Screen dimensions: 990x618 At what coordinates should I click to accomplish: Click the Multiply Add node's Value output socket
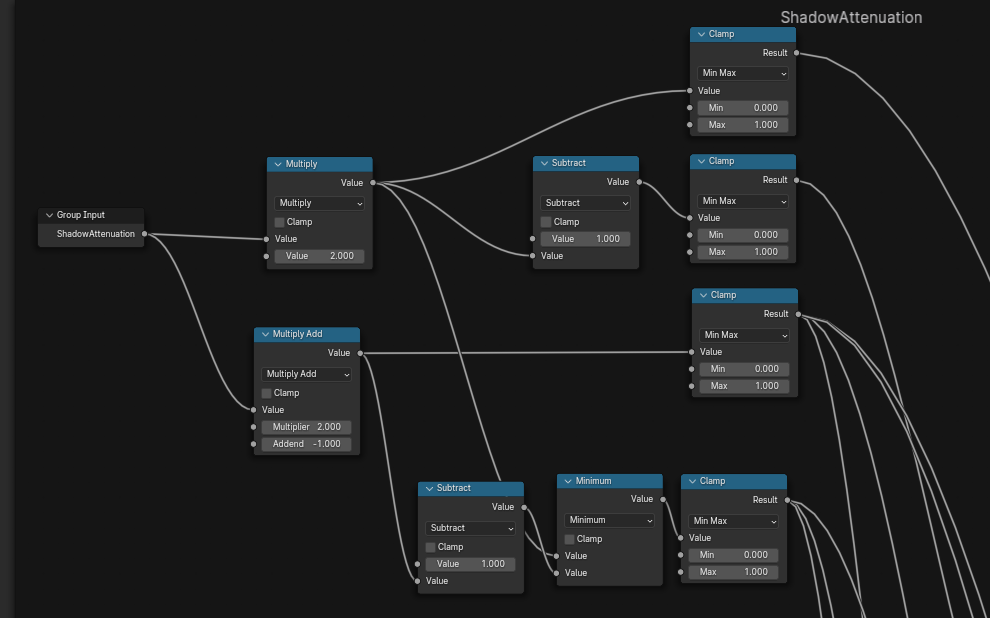(360, 353)
